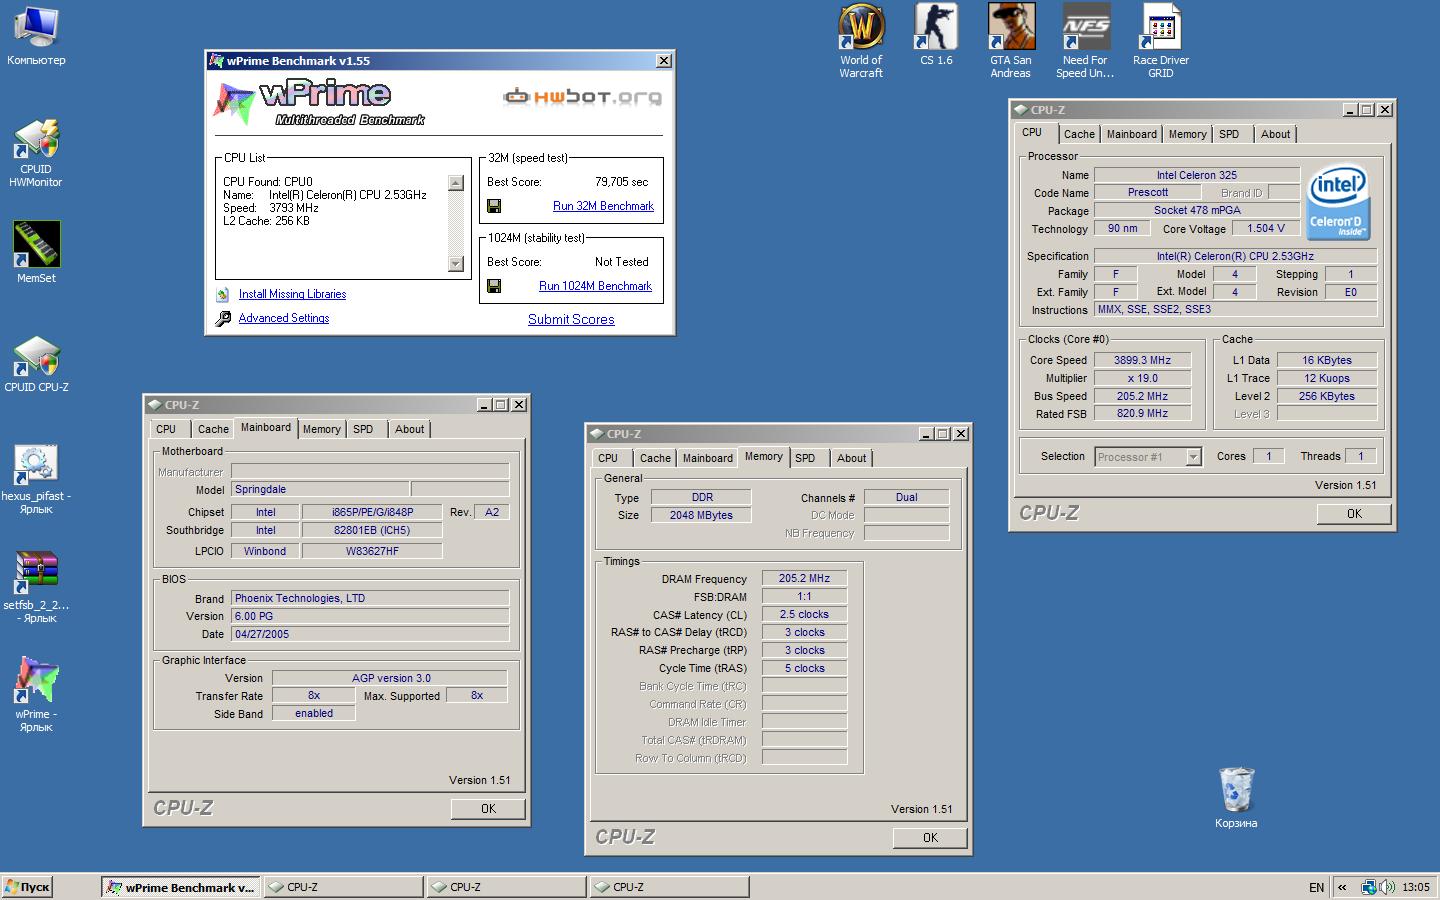Click Core Speed 3899.3 MHz field
Image resolution: width=1440 pixels, height=900 pixels.
(x=1142, y=360)
